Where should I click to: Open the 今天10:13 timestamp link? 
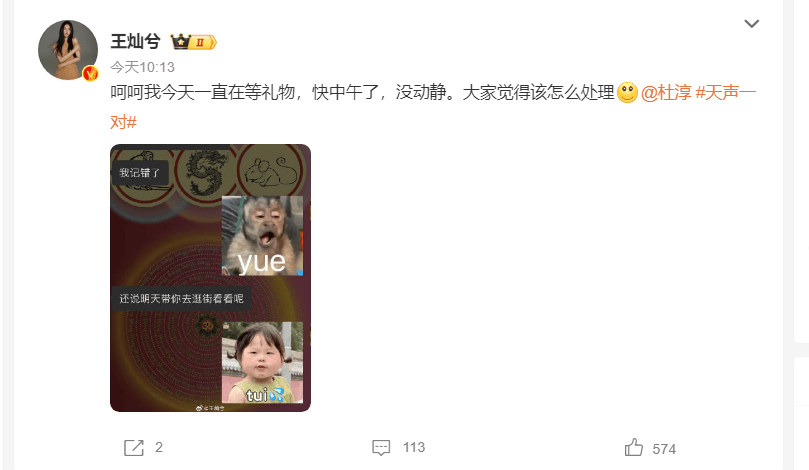[x=142, y=67]
